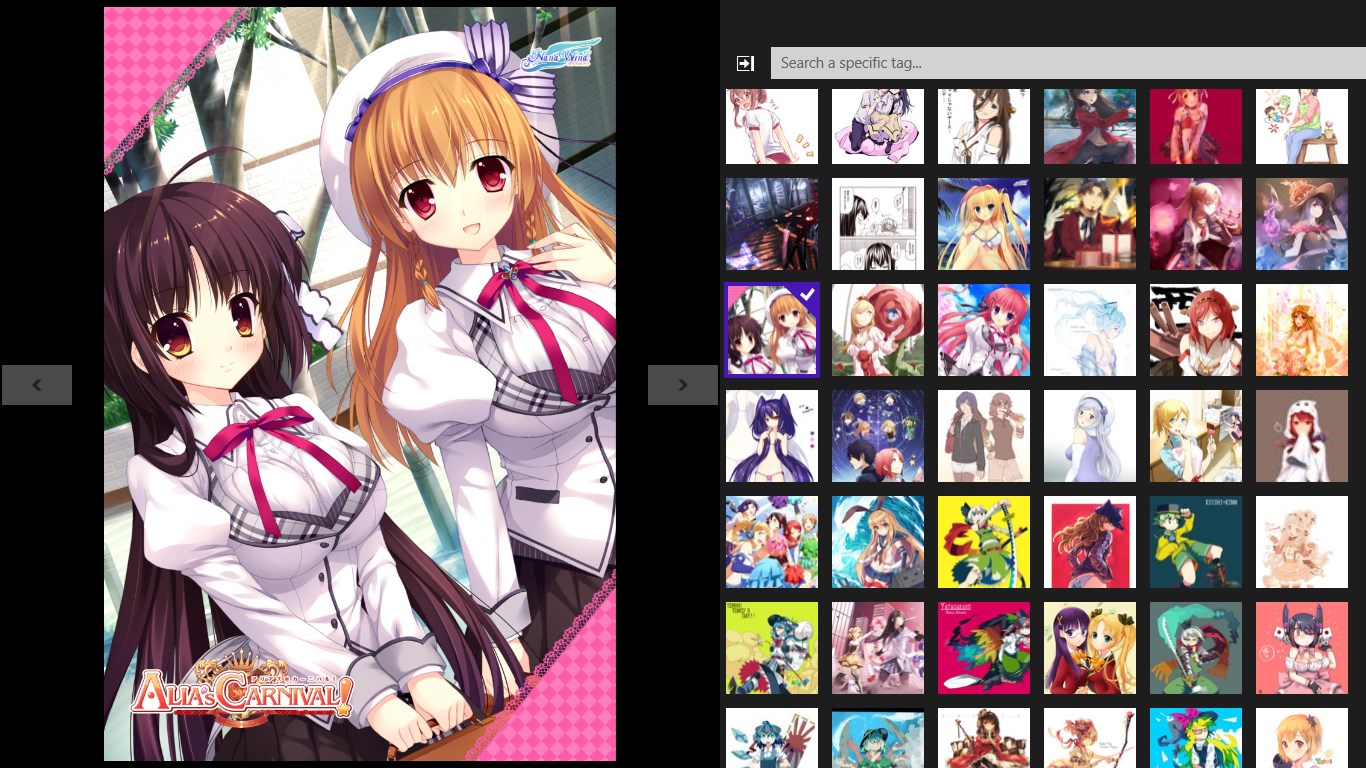Advance to the next image with right arrow
This screenshot has height=768, width=1366.
click(682, 385)
